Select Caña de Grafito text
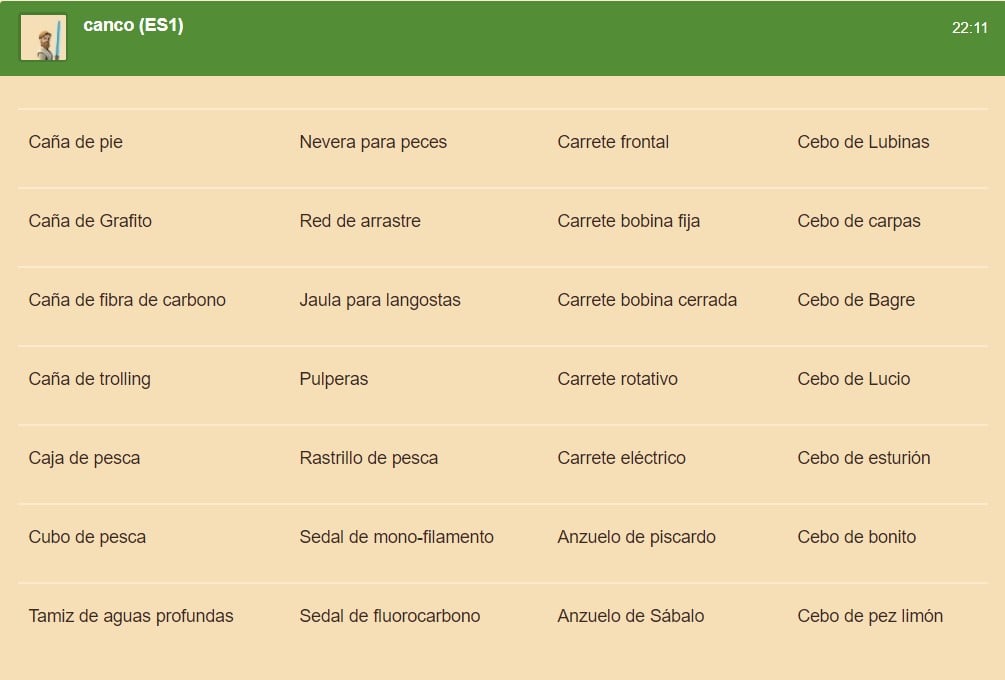The height and width of the screenshot is (680, 1005). [x=90, y=220]
